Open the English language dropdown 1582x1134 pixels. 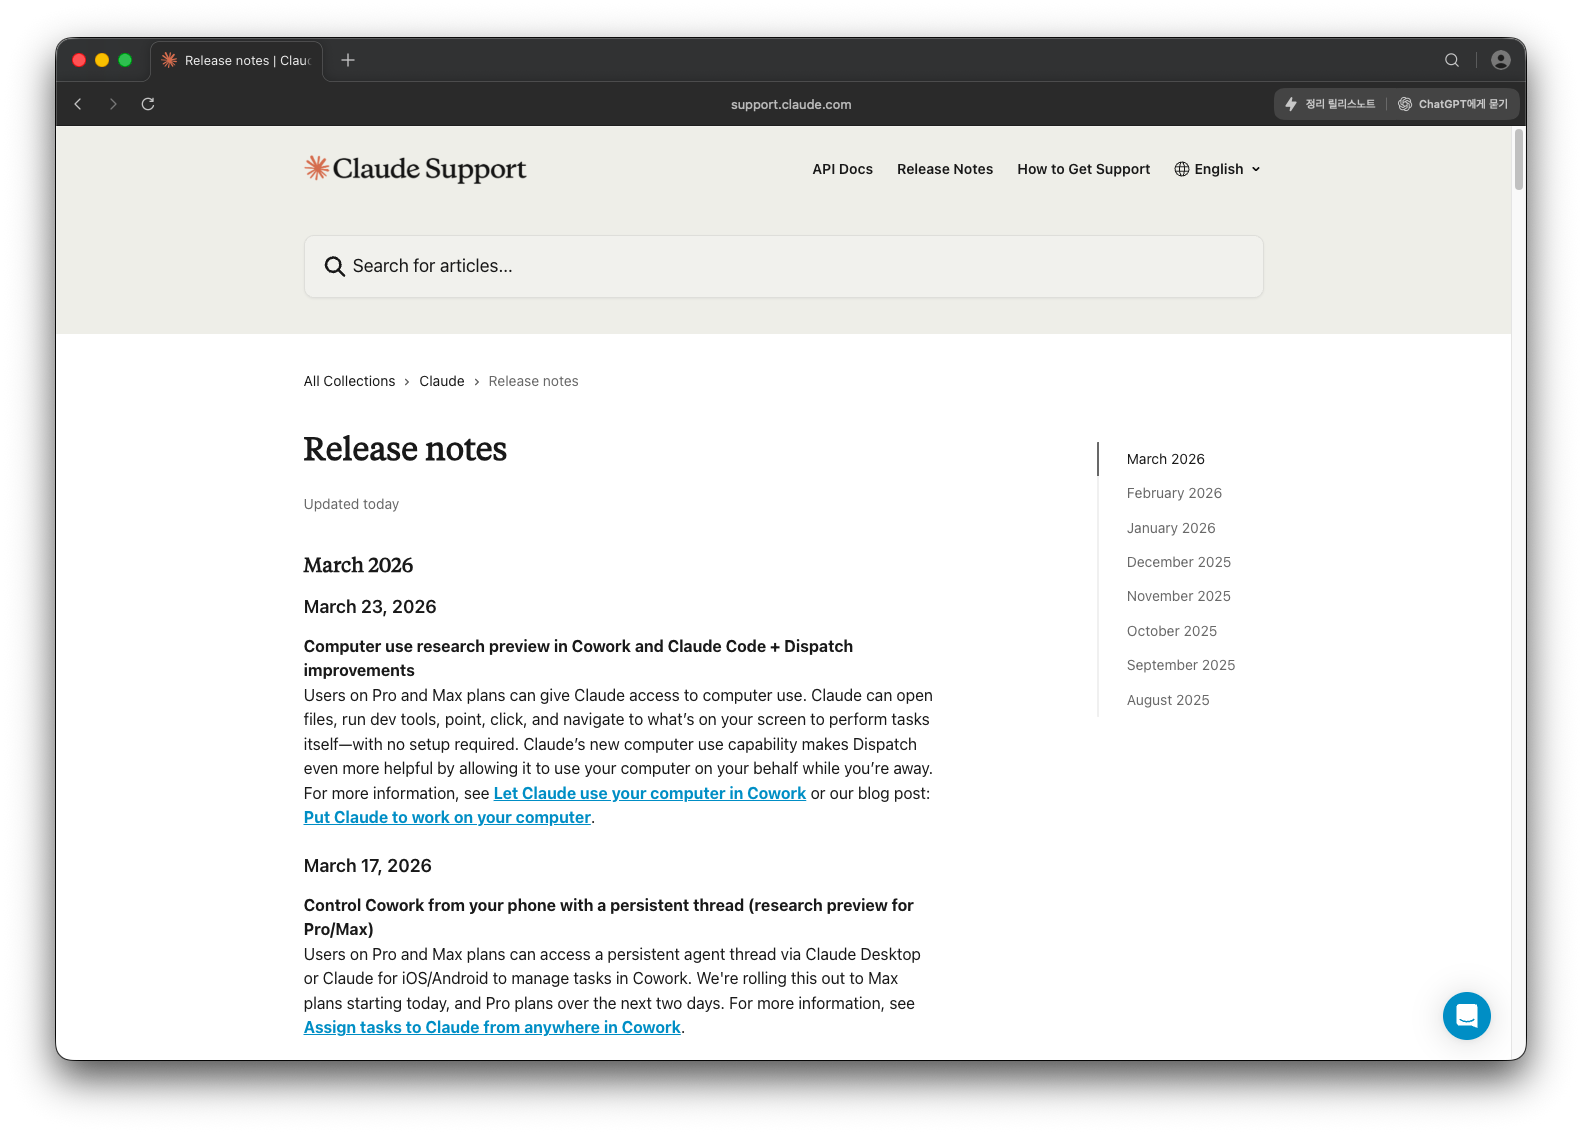tap(1218, 169)
